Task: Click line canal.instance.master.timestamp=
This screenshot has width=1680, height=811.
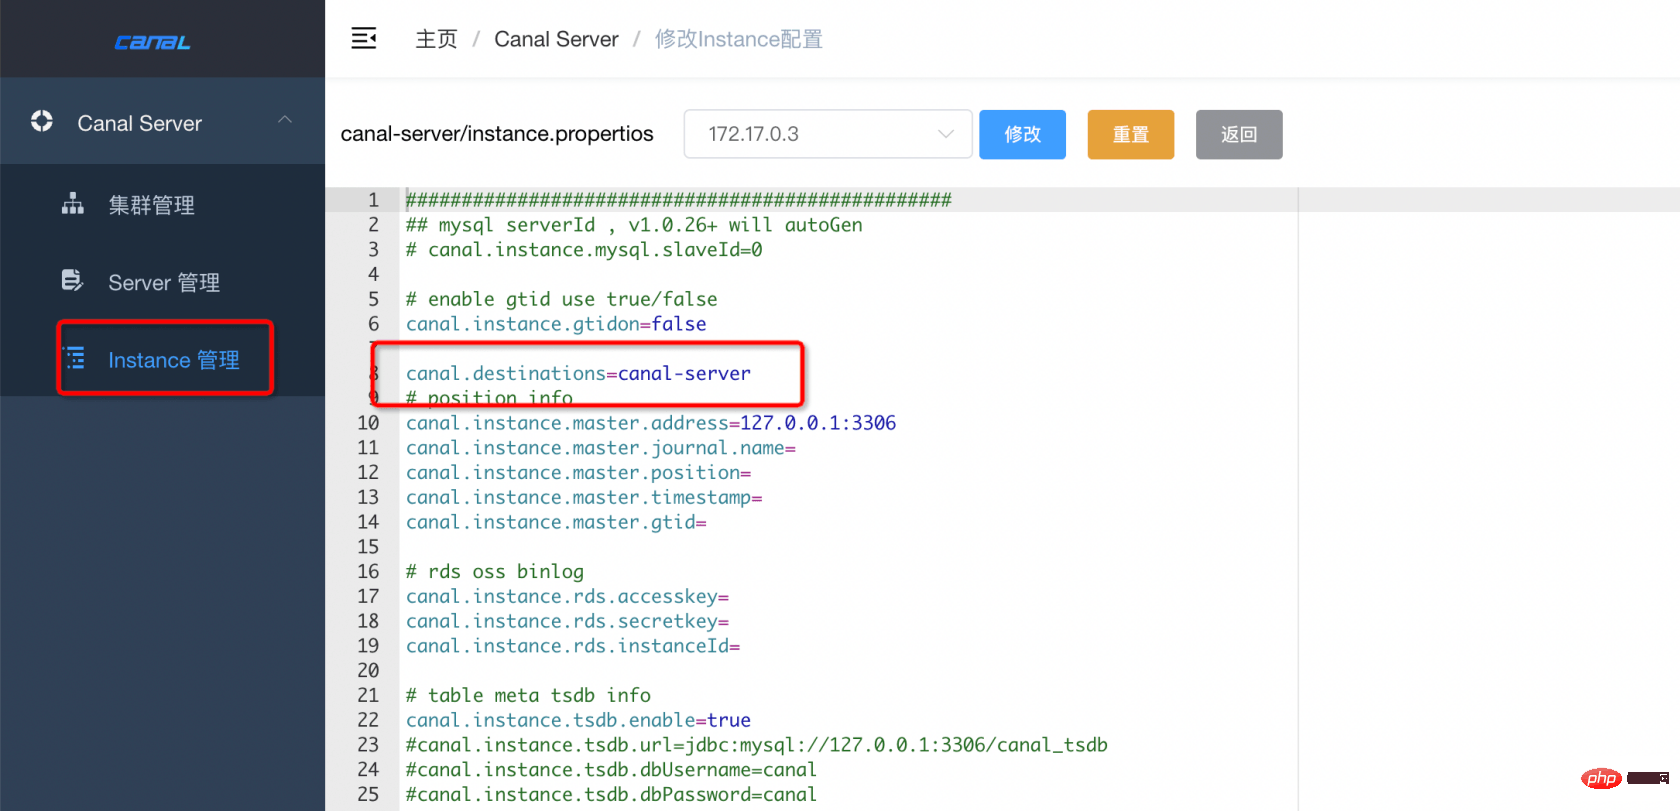Action: [584, 497]
